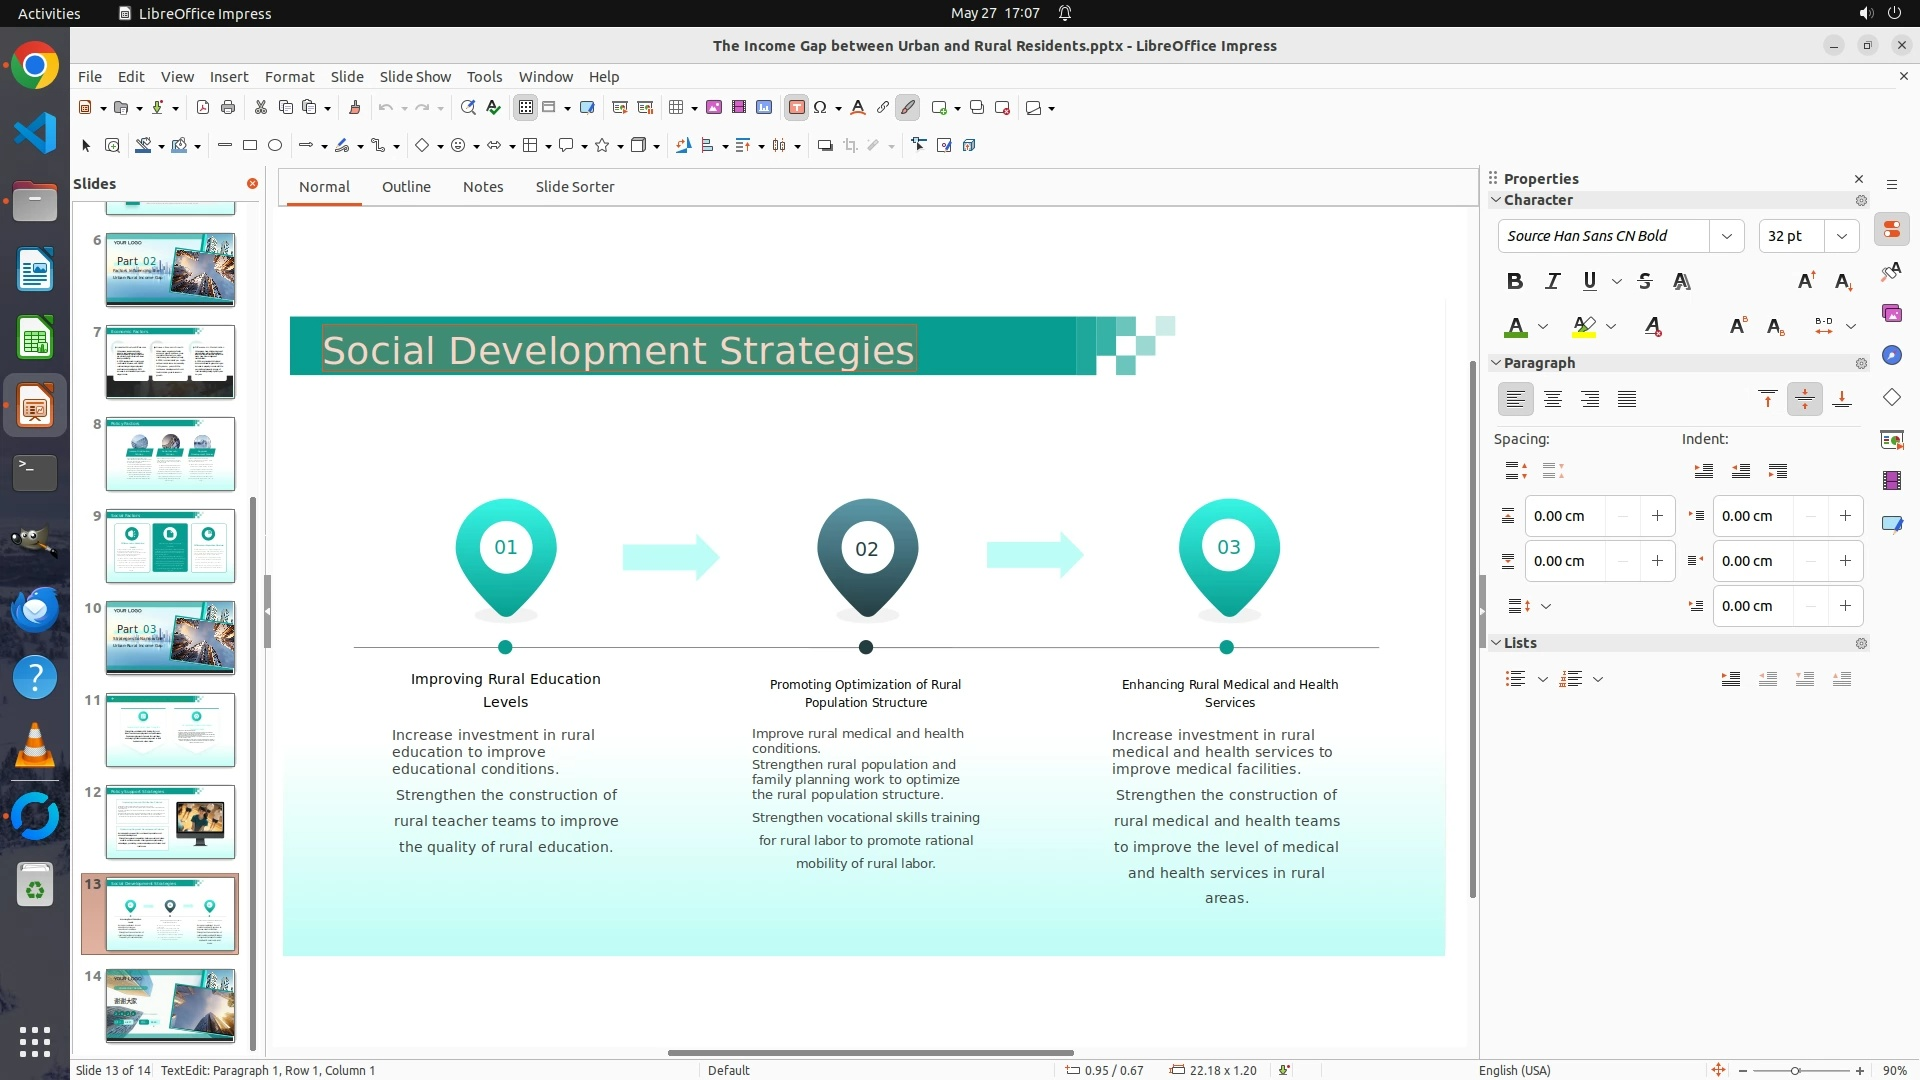Click the Insert Text Box icon
Viewport: 1920px width, 1080px height.
click(x=796, y=108)
